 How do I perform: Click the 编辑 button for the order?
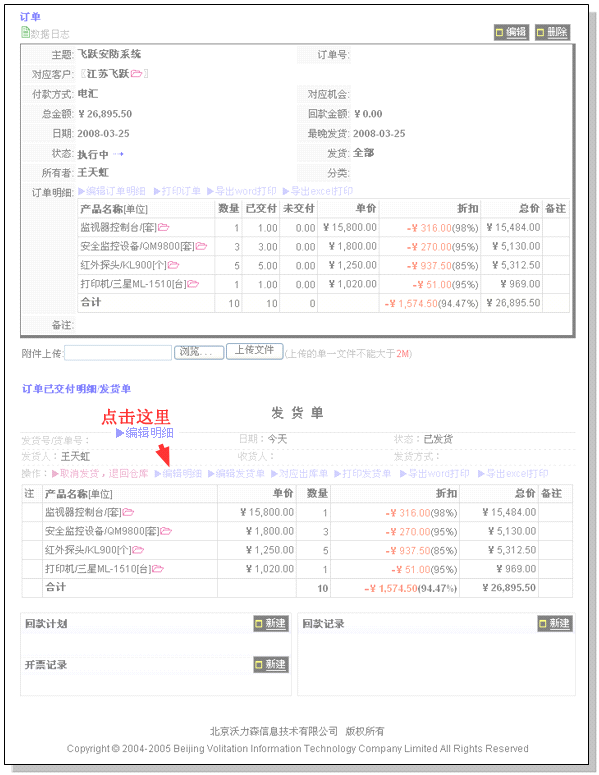click(x=512, y=33)
